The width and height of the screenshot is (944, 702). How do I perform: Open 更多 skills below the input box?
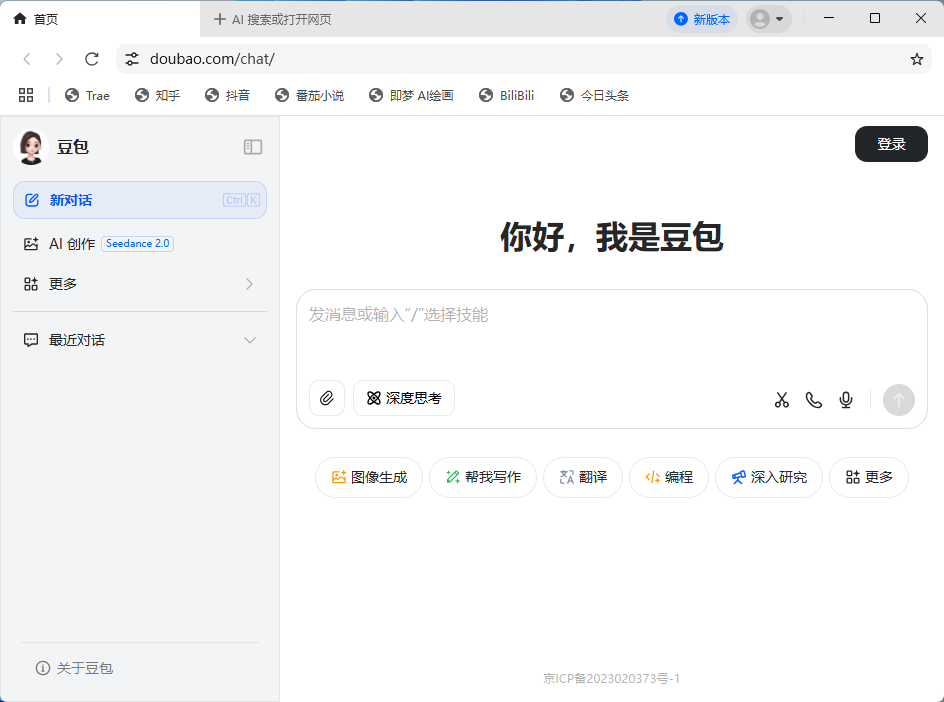[x=869, y=477]
